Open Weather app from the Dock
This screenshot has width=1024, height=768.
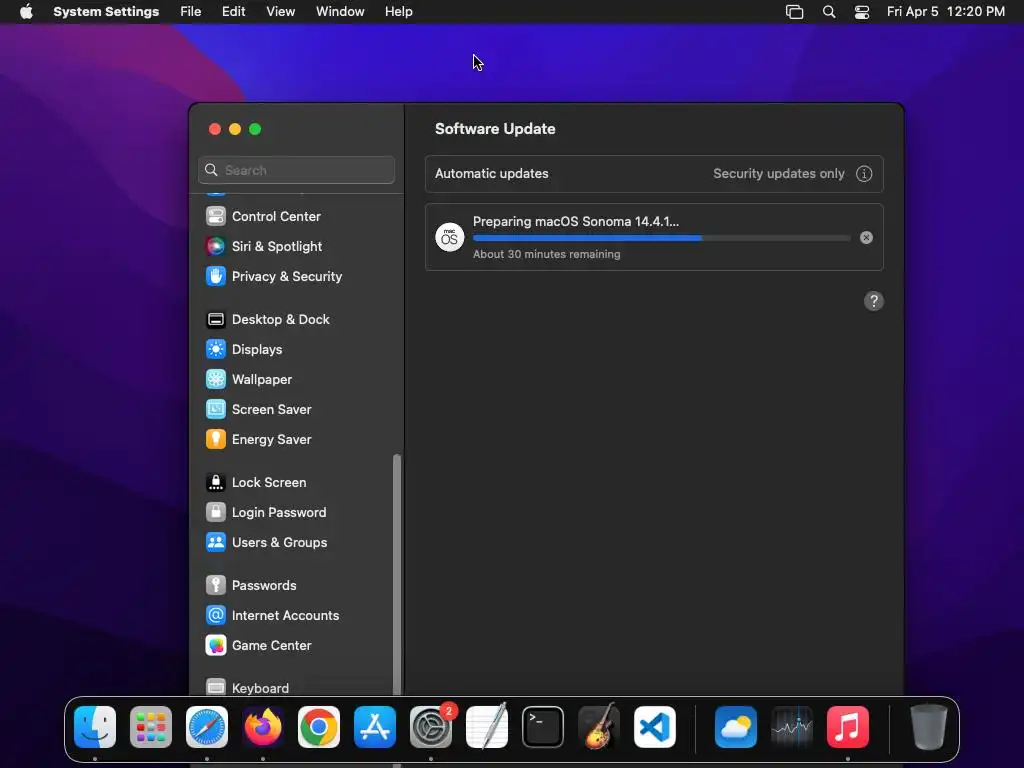(x=736, y=727)
